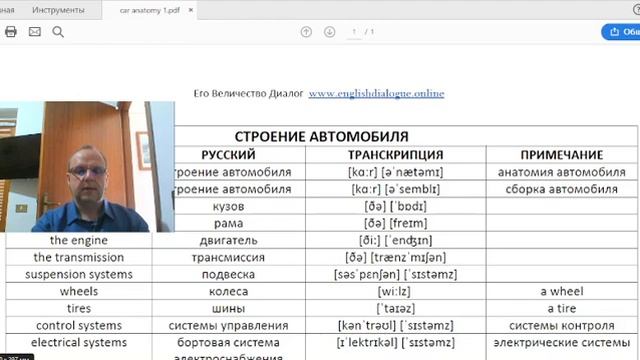Click the 'Его Величество Диалог' heading text
The image size is (640, 360).
(x=248, y=93)
